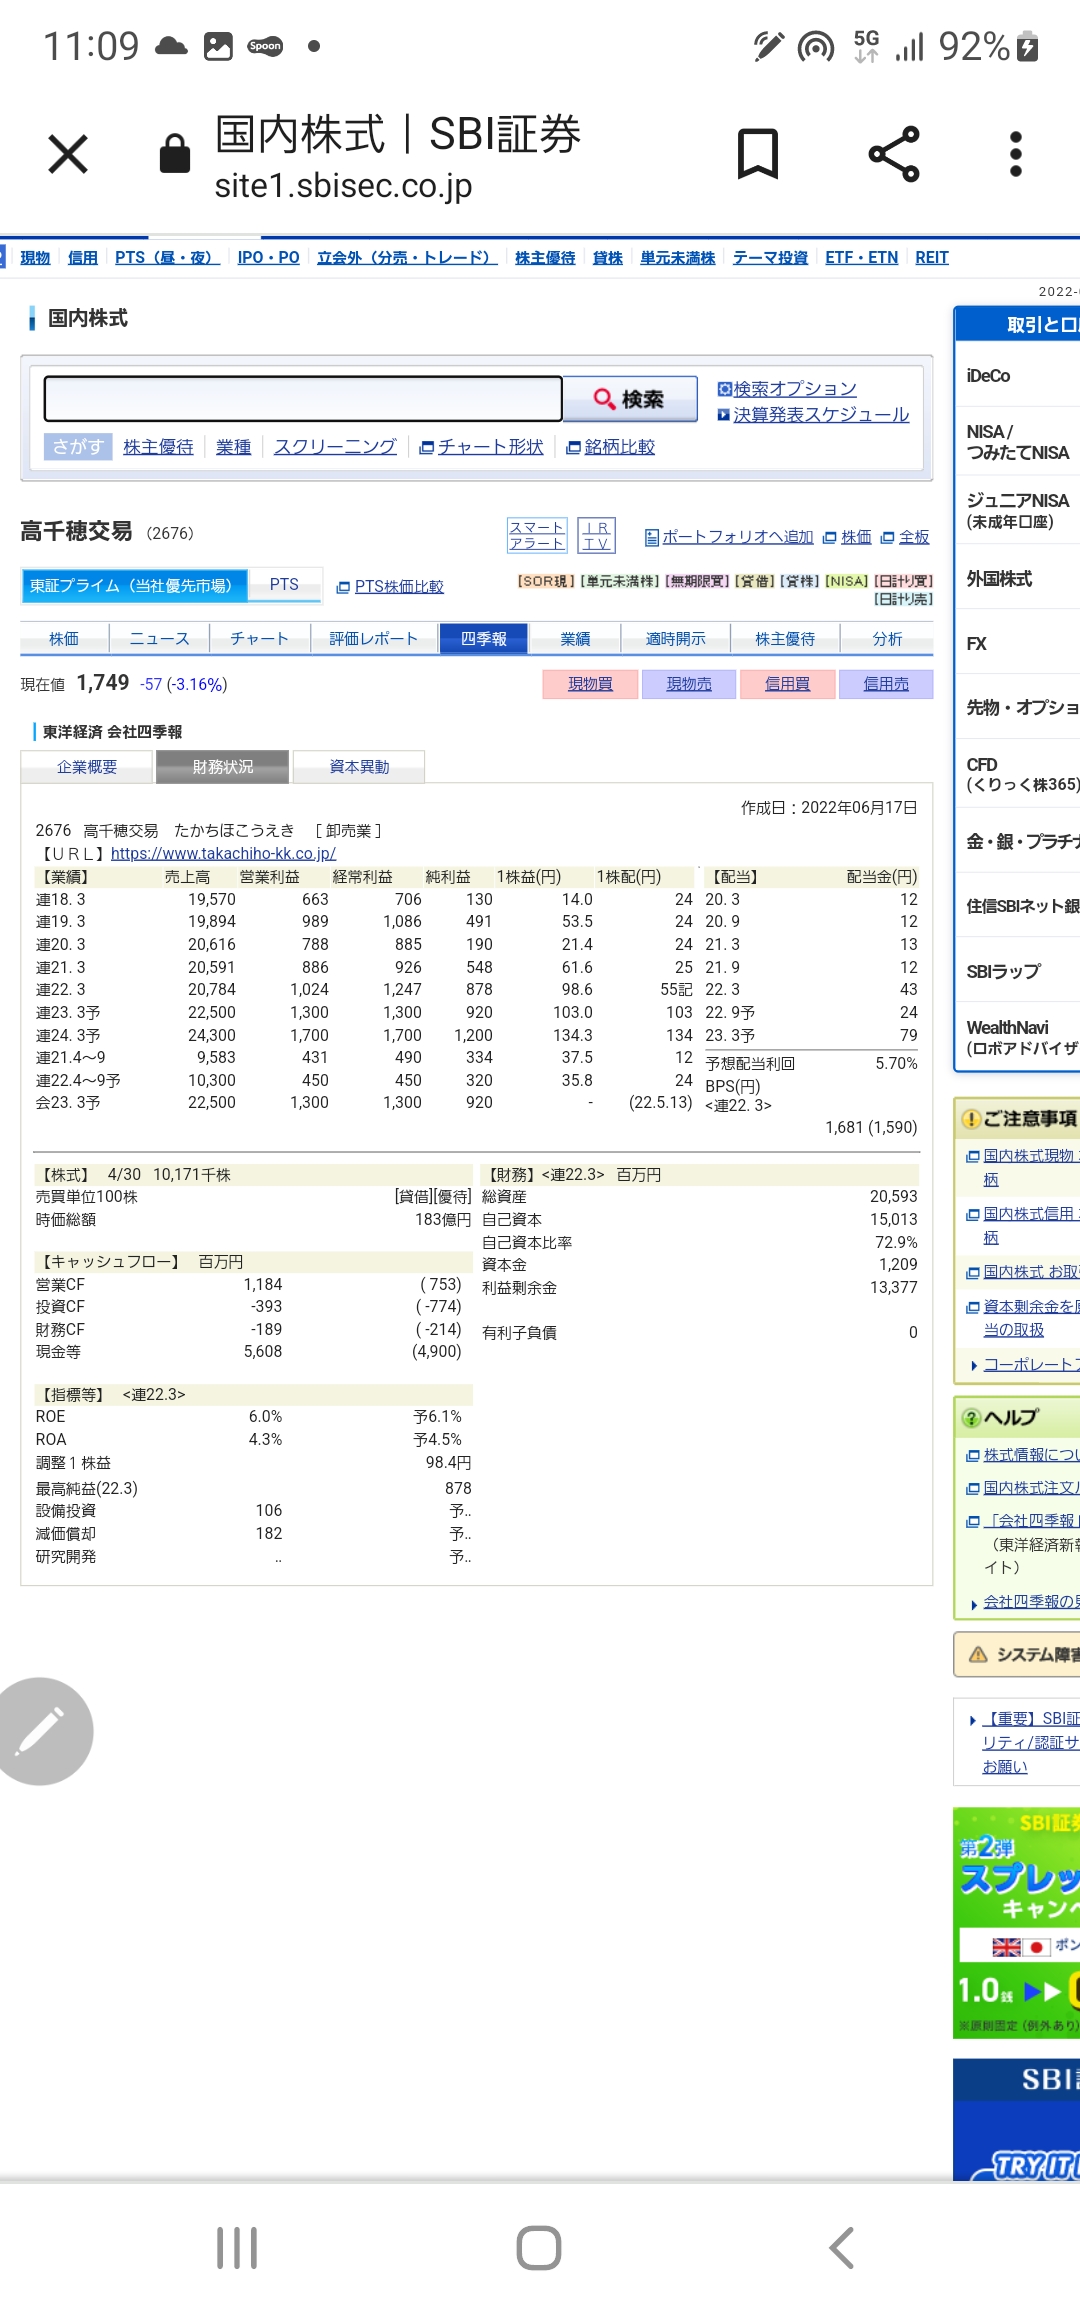1080x2316 pixels.
Task: Tap the Android home button
Action: 539,2248
